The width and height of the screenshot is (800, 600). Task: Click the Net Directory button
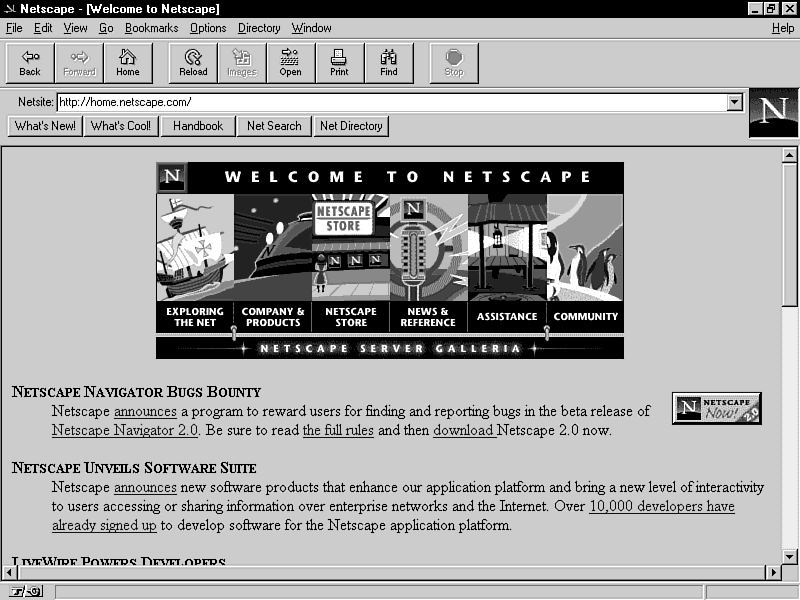(351, 126)
